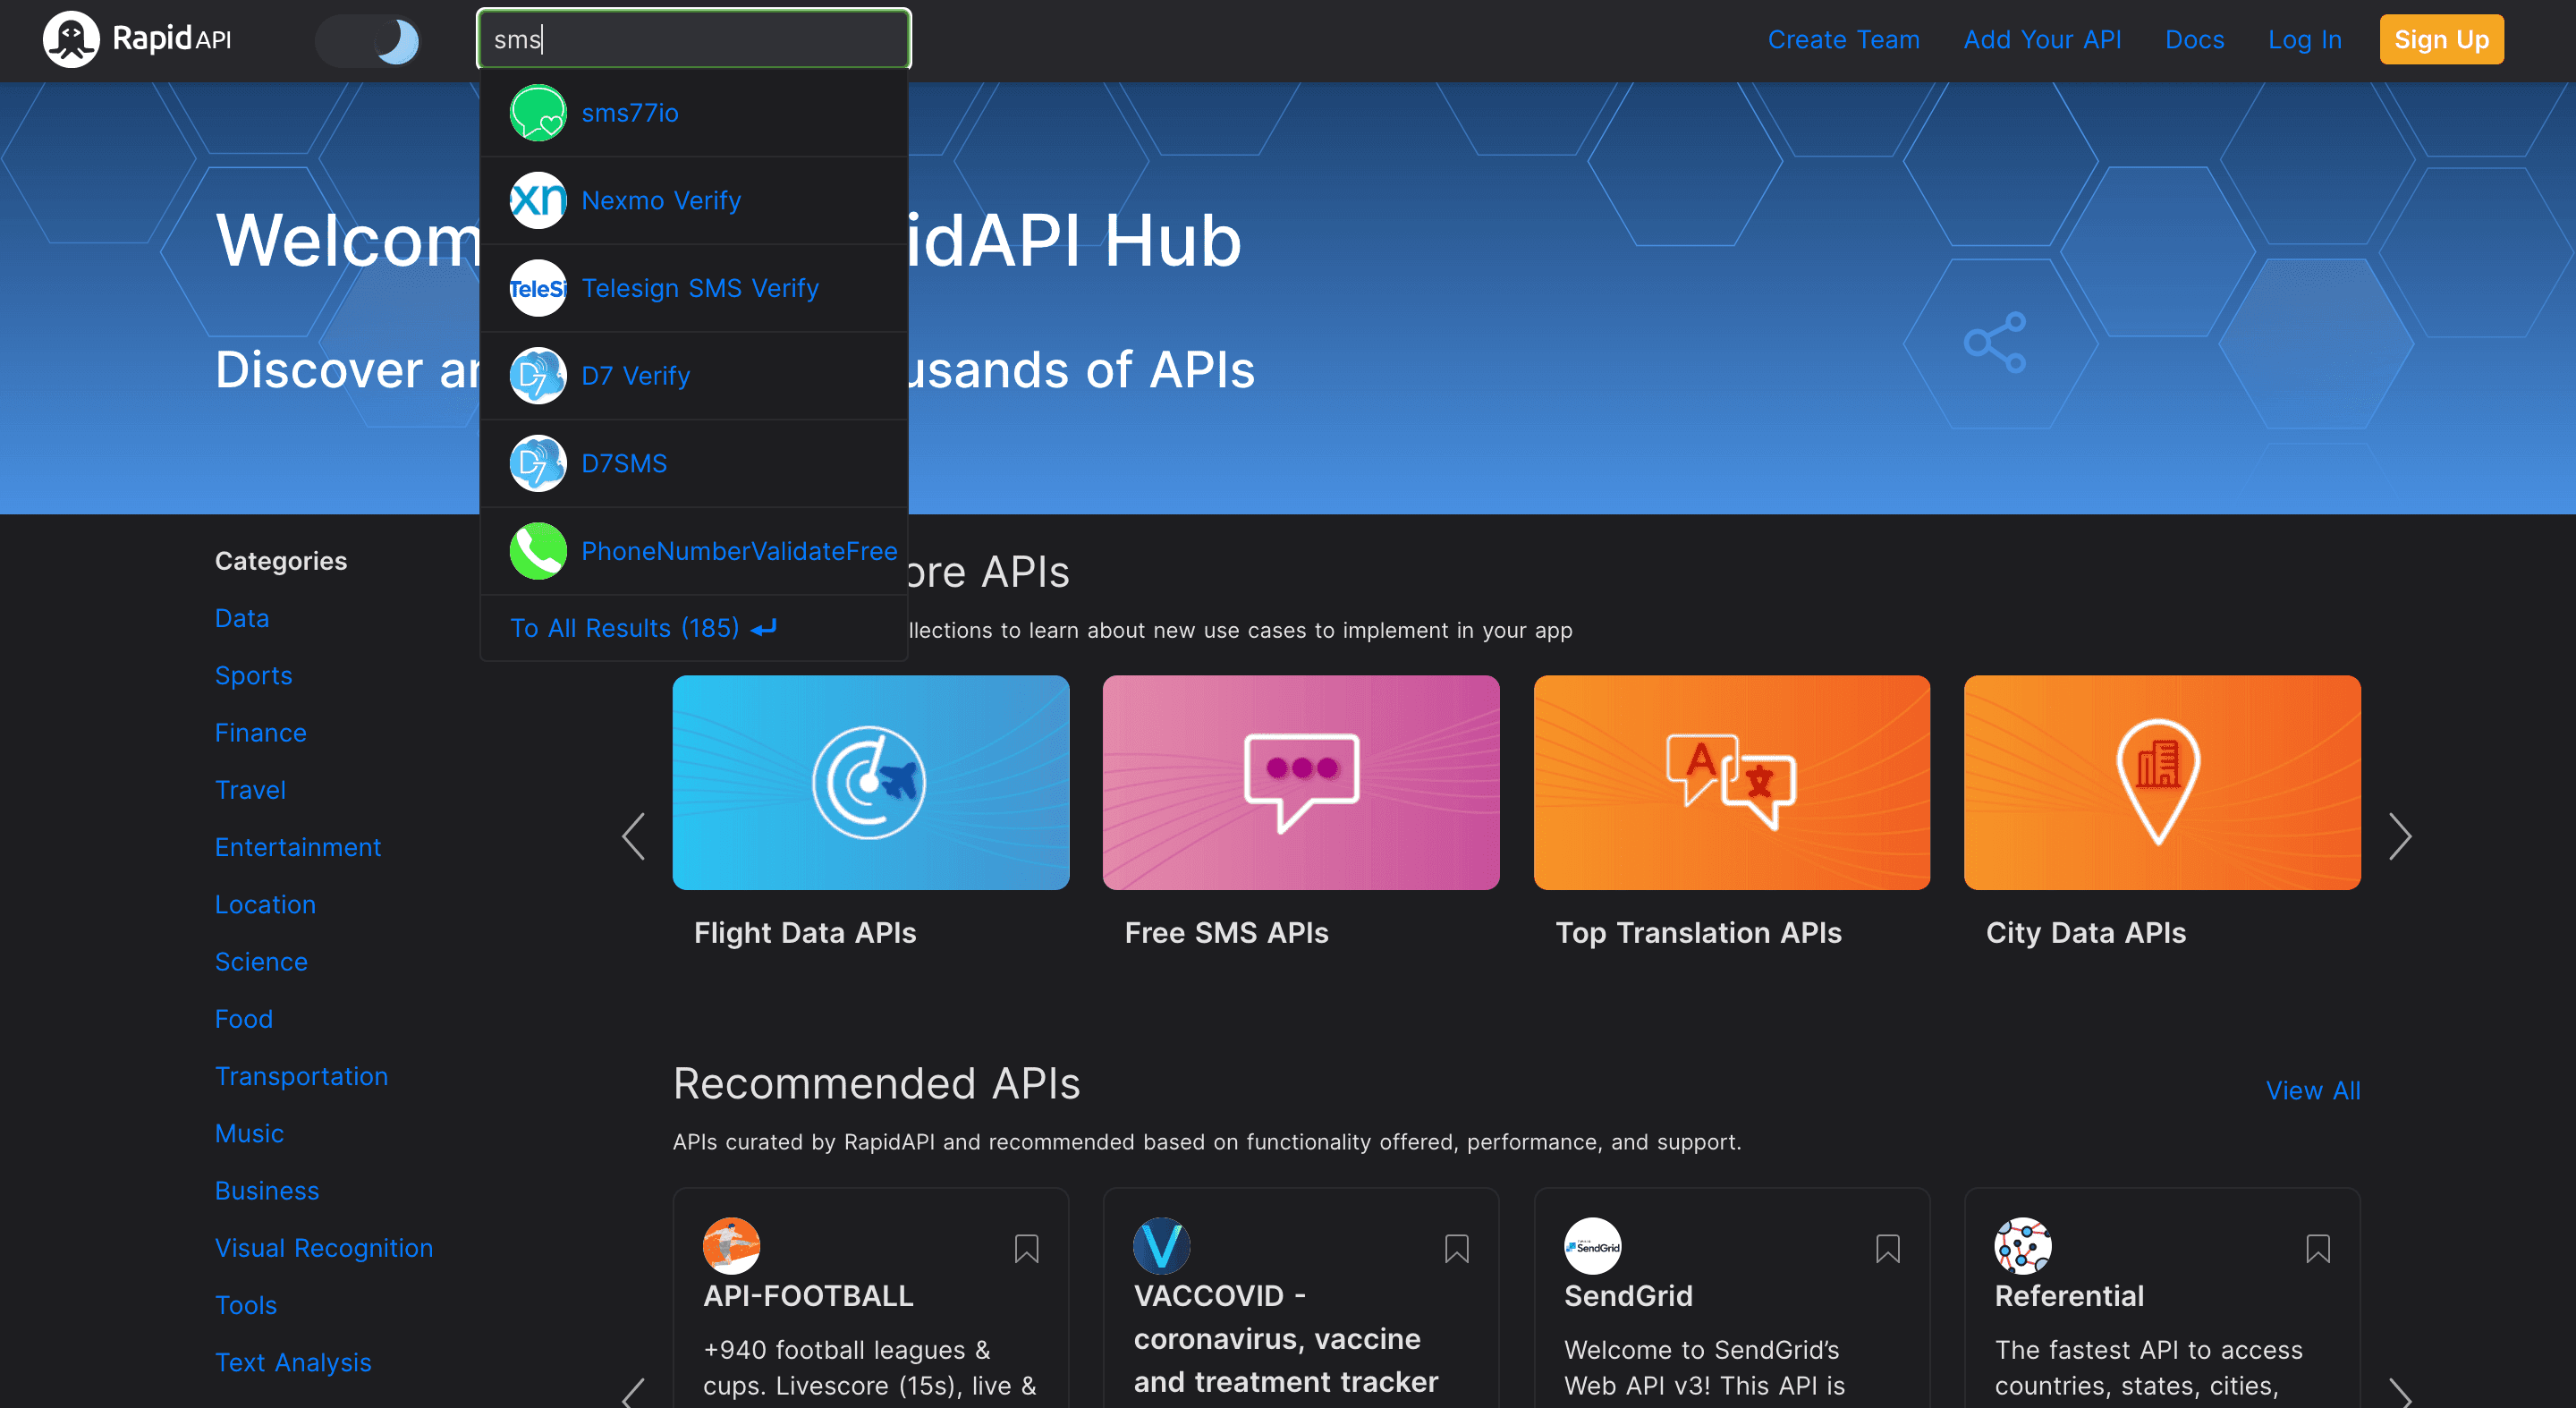The height and width of the screenshot is (1408, 2576).
Task: Bookmark the SendGrid card
Action: (1888, 1249)
